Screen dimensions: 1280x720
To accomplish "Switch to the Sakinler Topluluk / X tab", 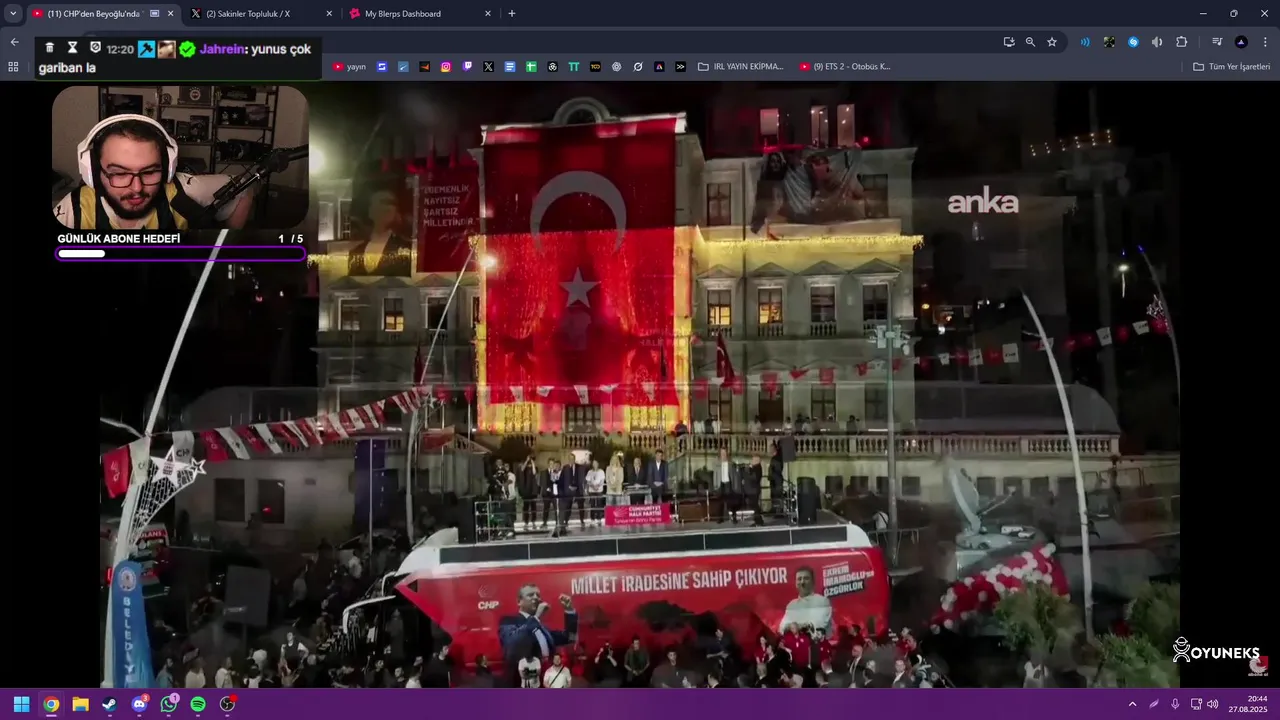I will pos(263,14).
